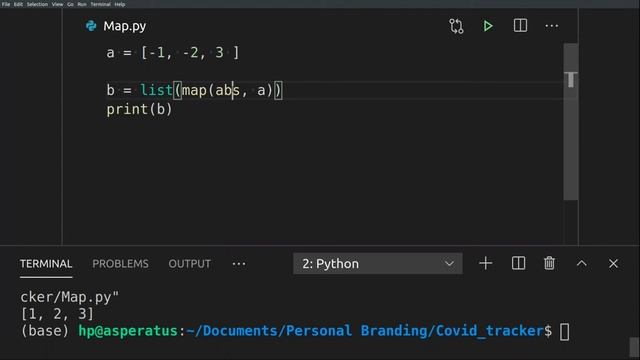Click the terminal scrollbar thumb at bottom right

(x=634, y=347)
